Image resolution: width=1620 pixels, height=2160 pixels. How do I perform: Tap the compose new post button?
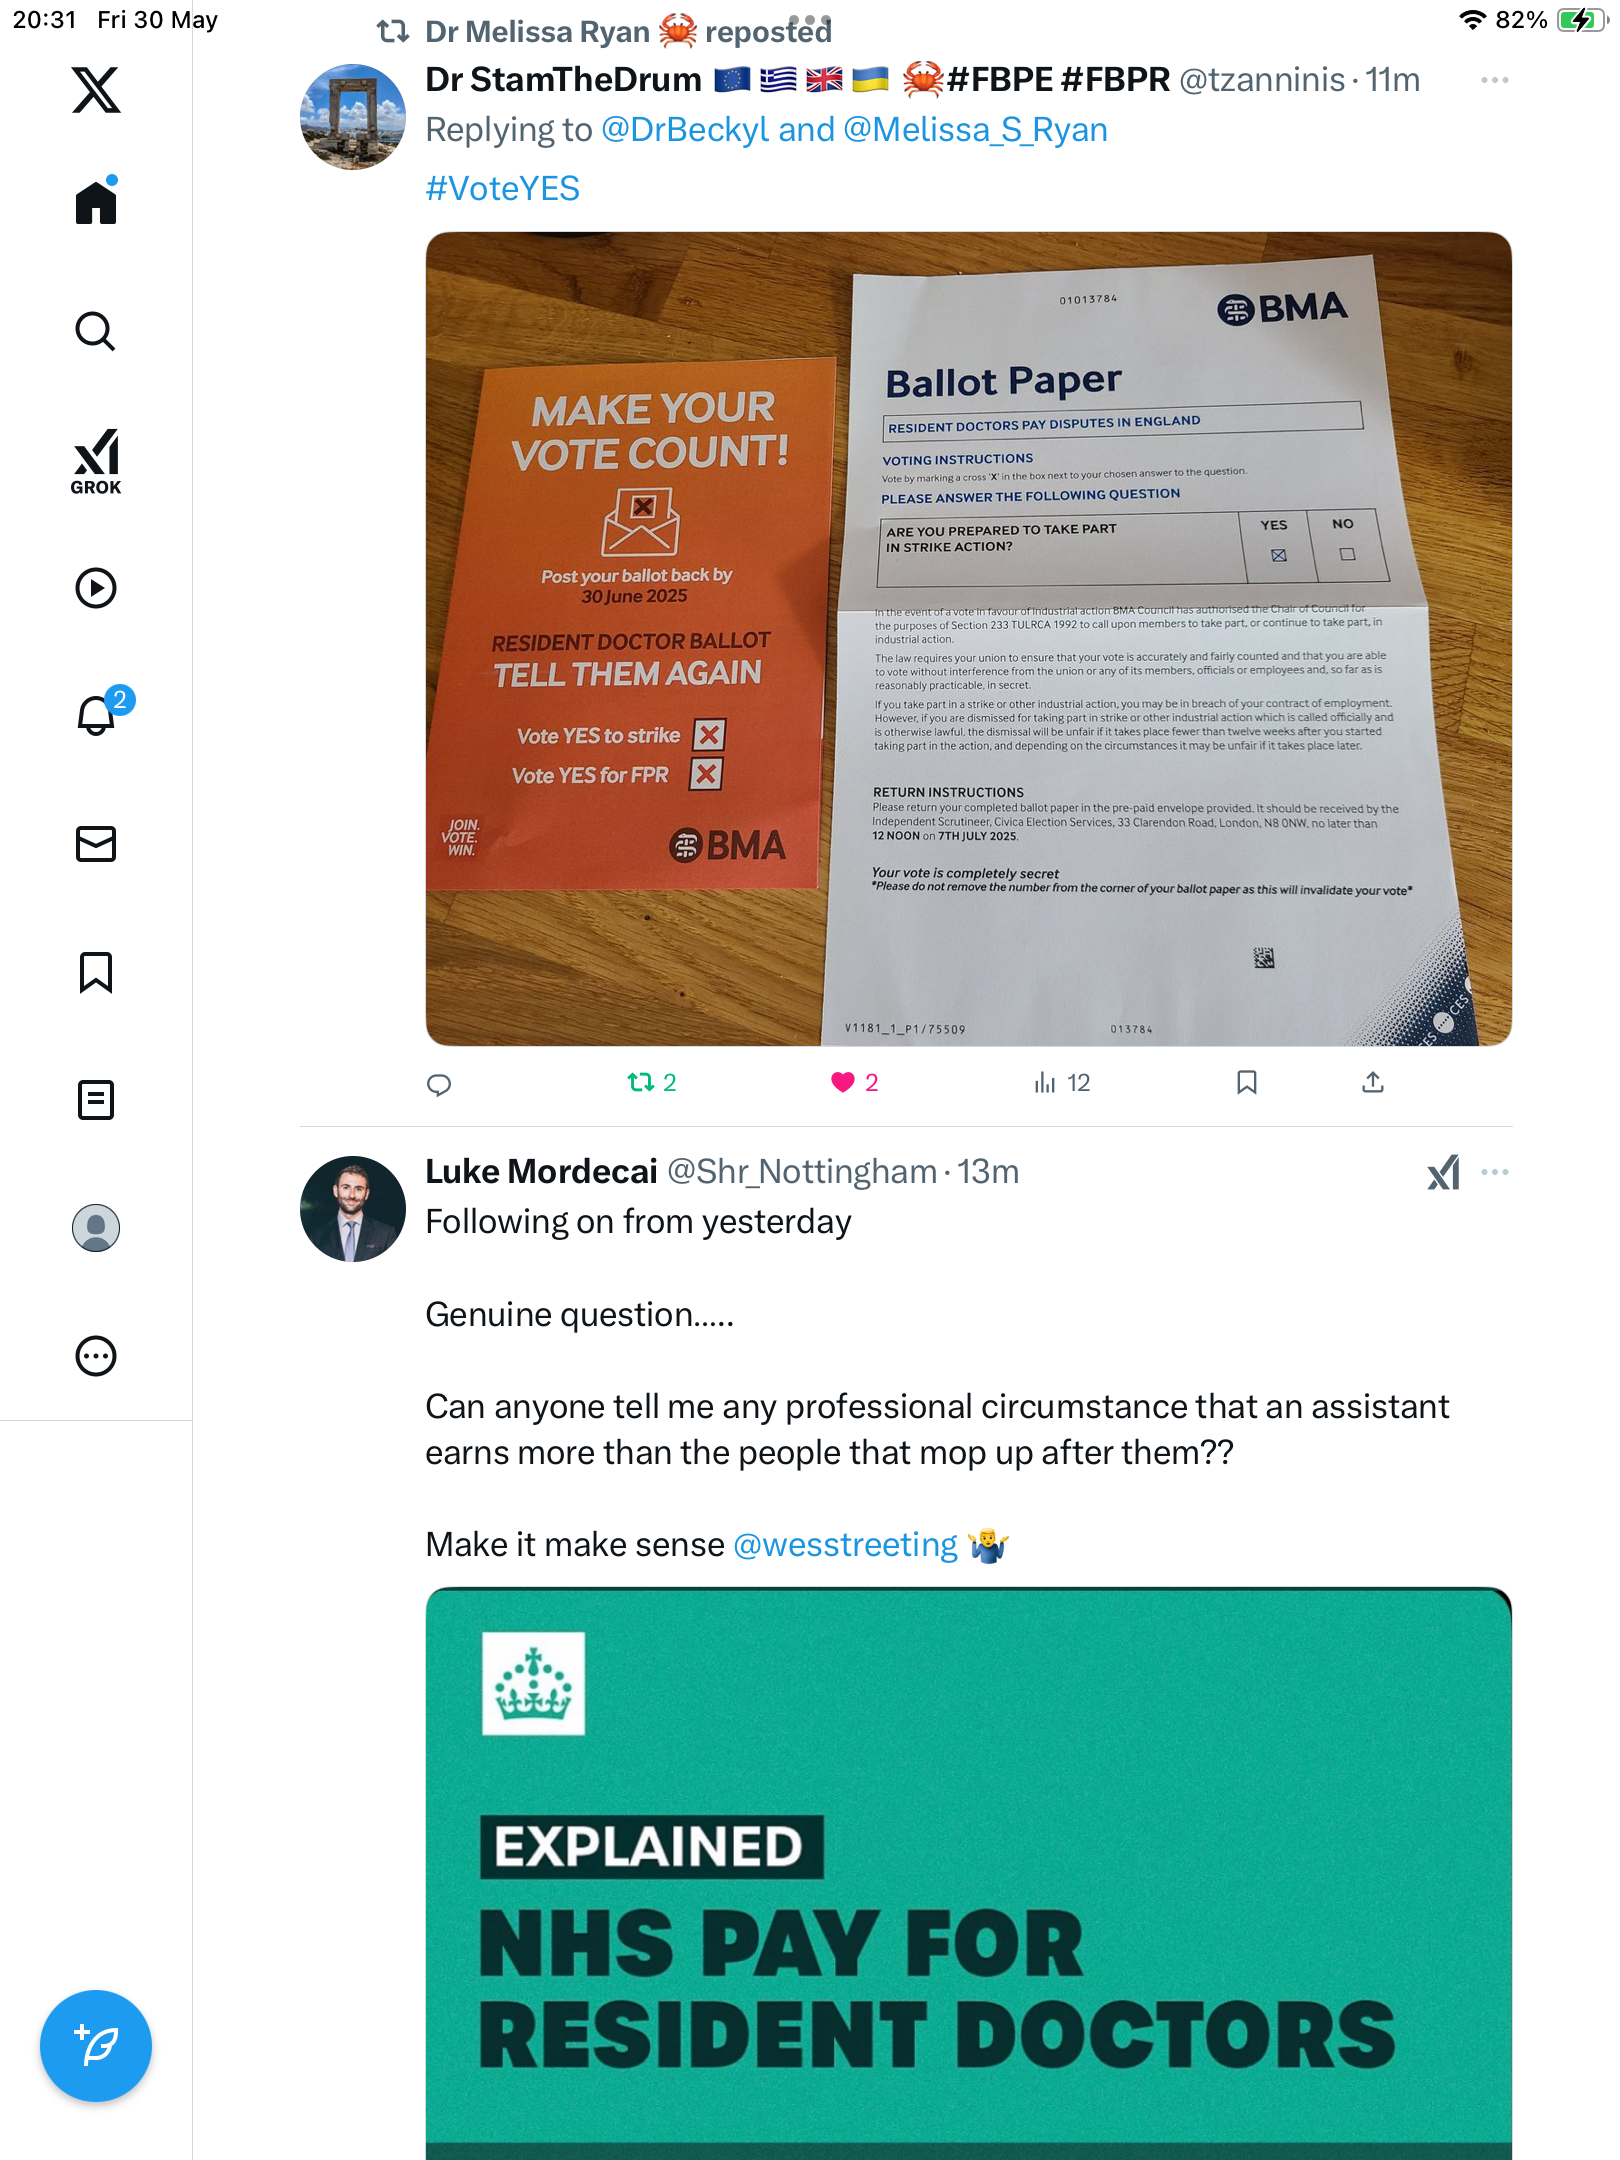pyautogui.click(x=96, y=2046)
